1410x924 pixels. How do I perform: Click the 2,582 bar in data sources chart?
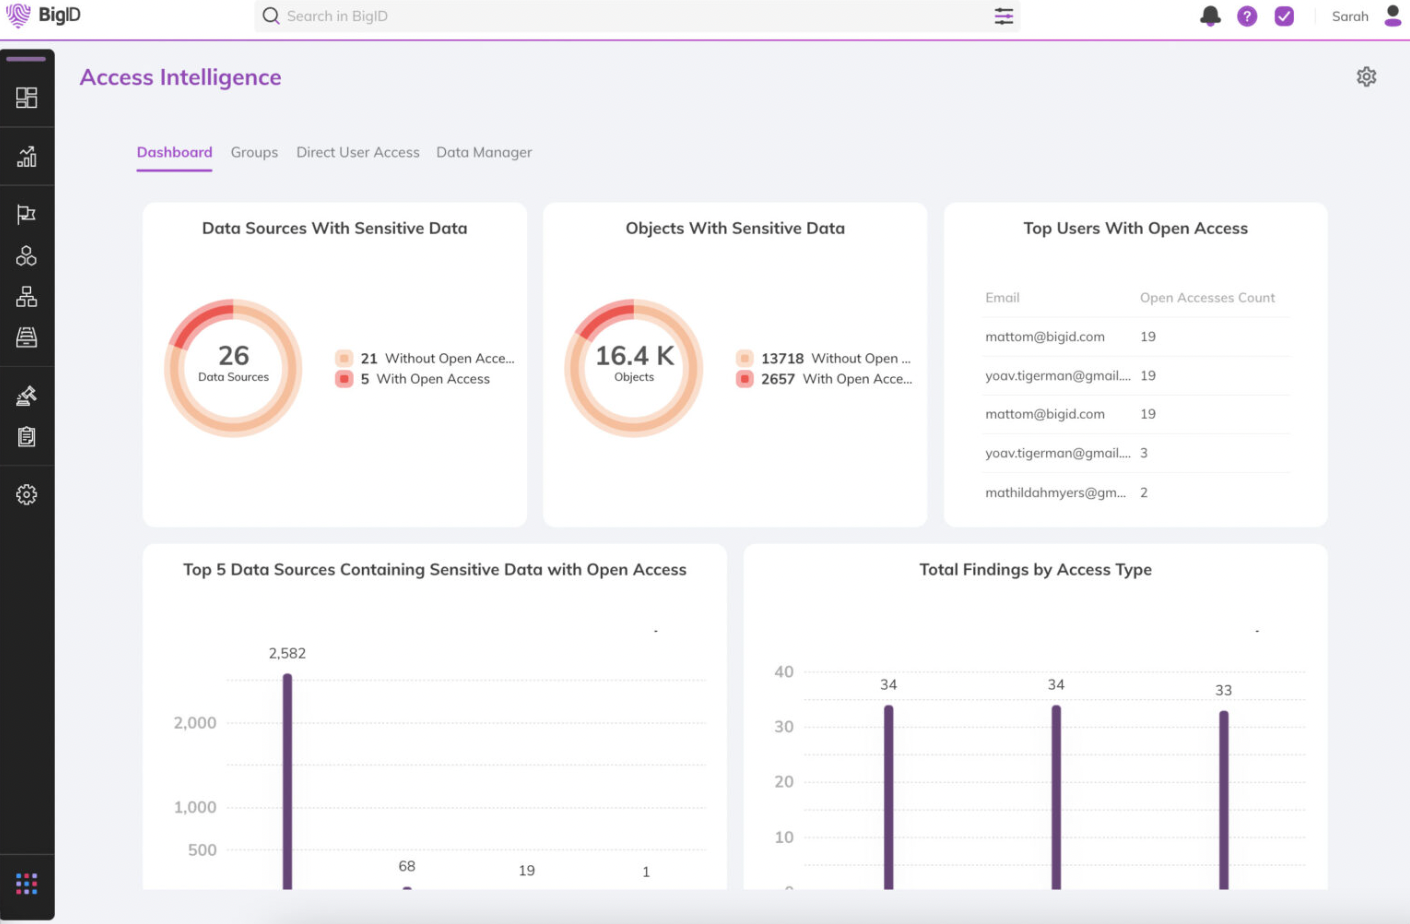point(287,780)
